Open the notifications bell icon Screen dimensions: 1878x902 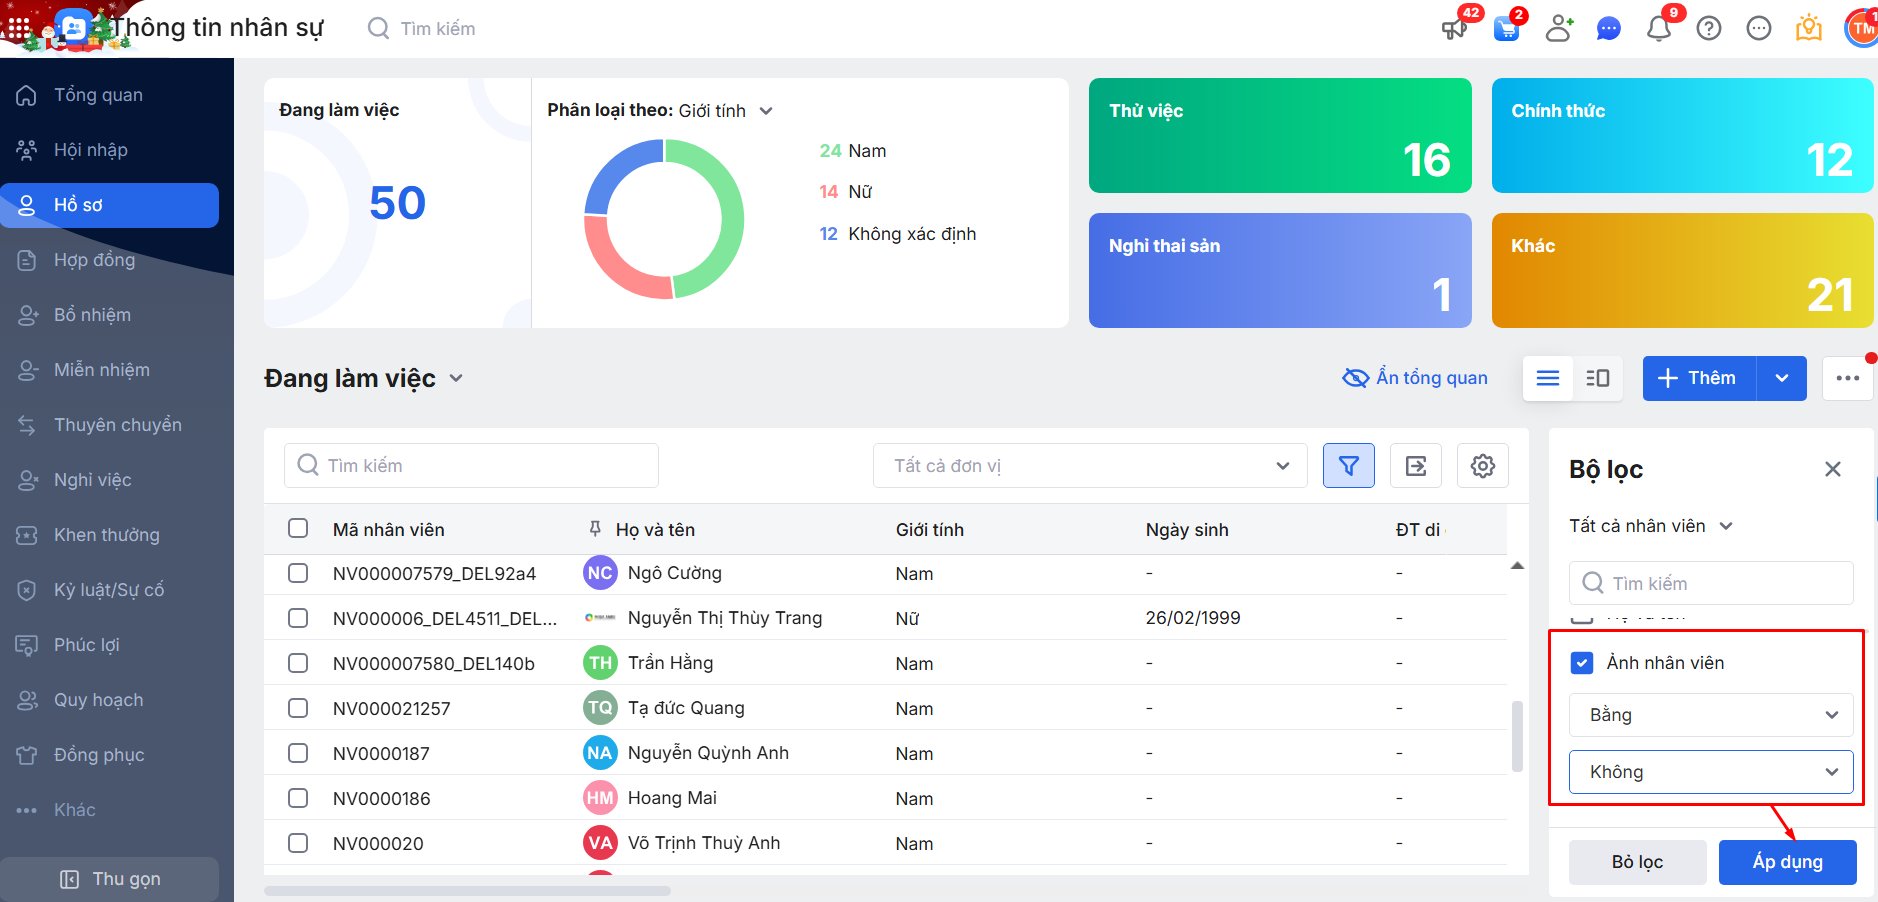[x=1658, y=28]
